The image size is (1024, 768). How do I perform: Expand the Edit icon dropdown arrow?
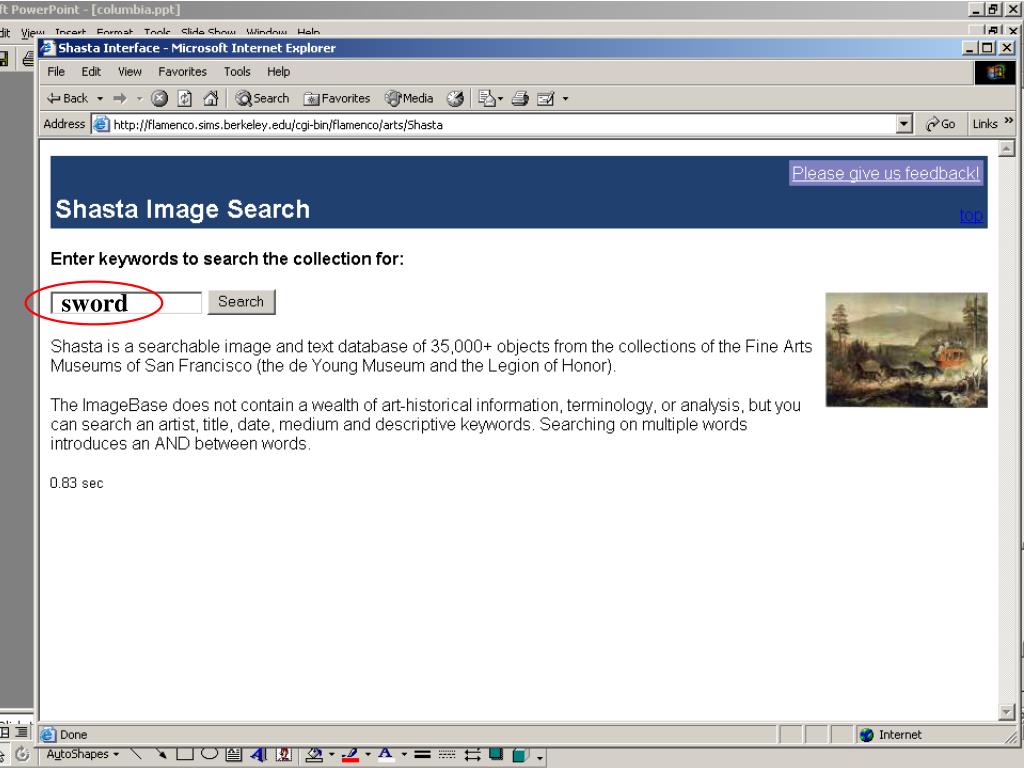pyautogui.click(x=566, y=99)
